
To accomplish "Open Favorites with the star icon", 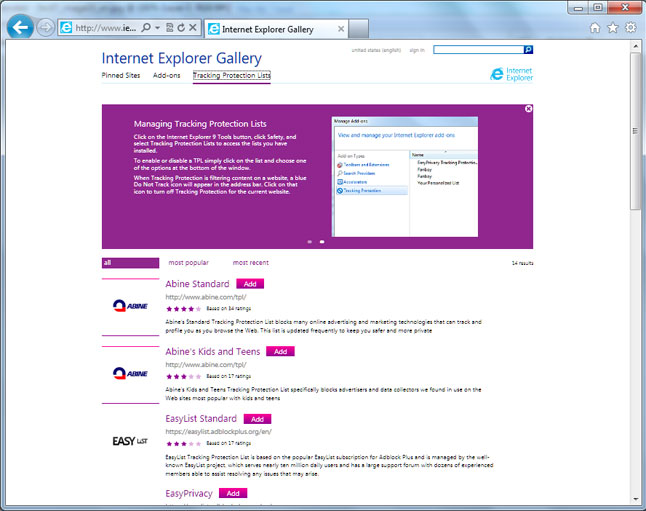I will 613,28.
